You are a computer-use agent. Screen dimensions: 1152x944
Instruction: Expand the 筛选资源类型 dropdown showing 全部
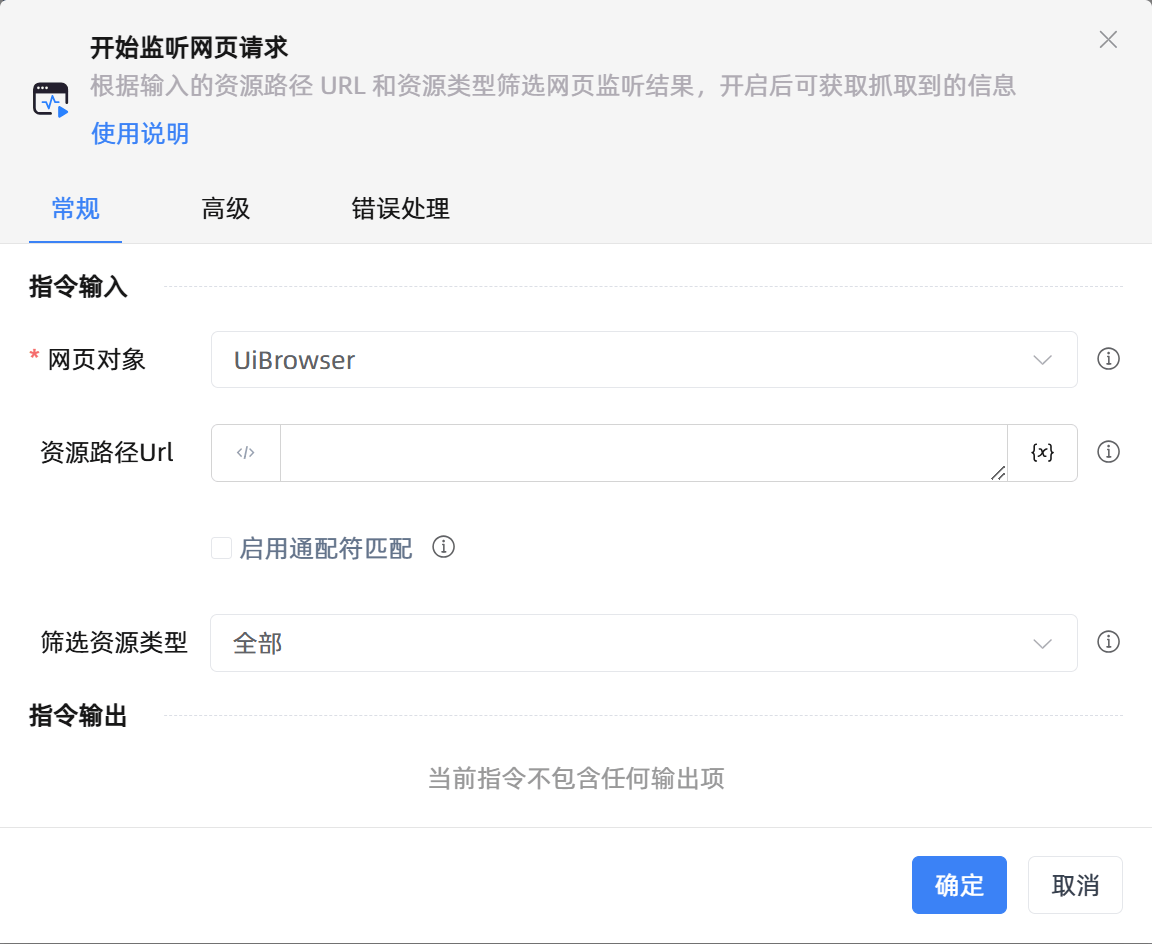pos(644,643)
